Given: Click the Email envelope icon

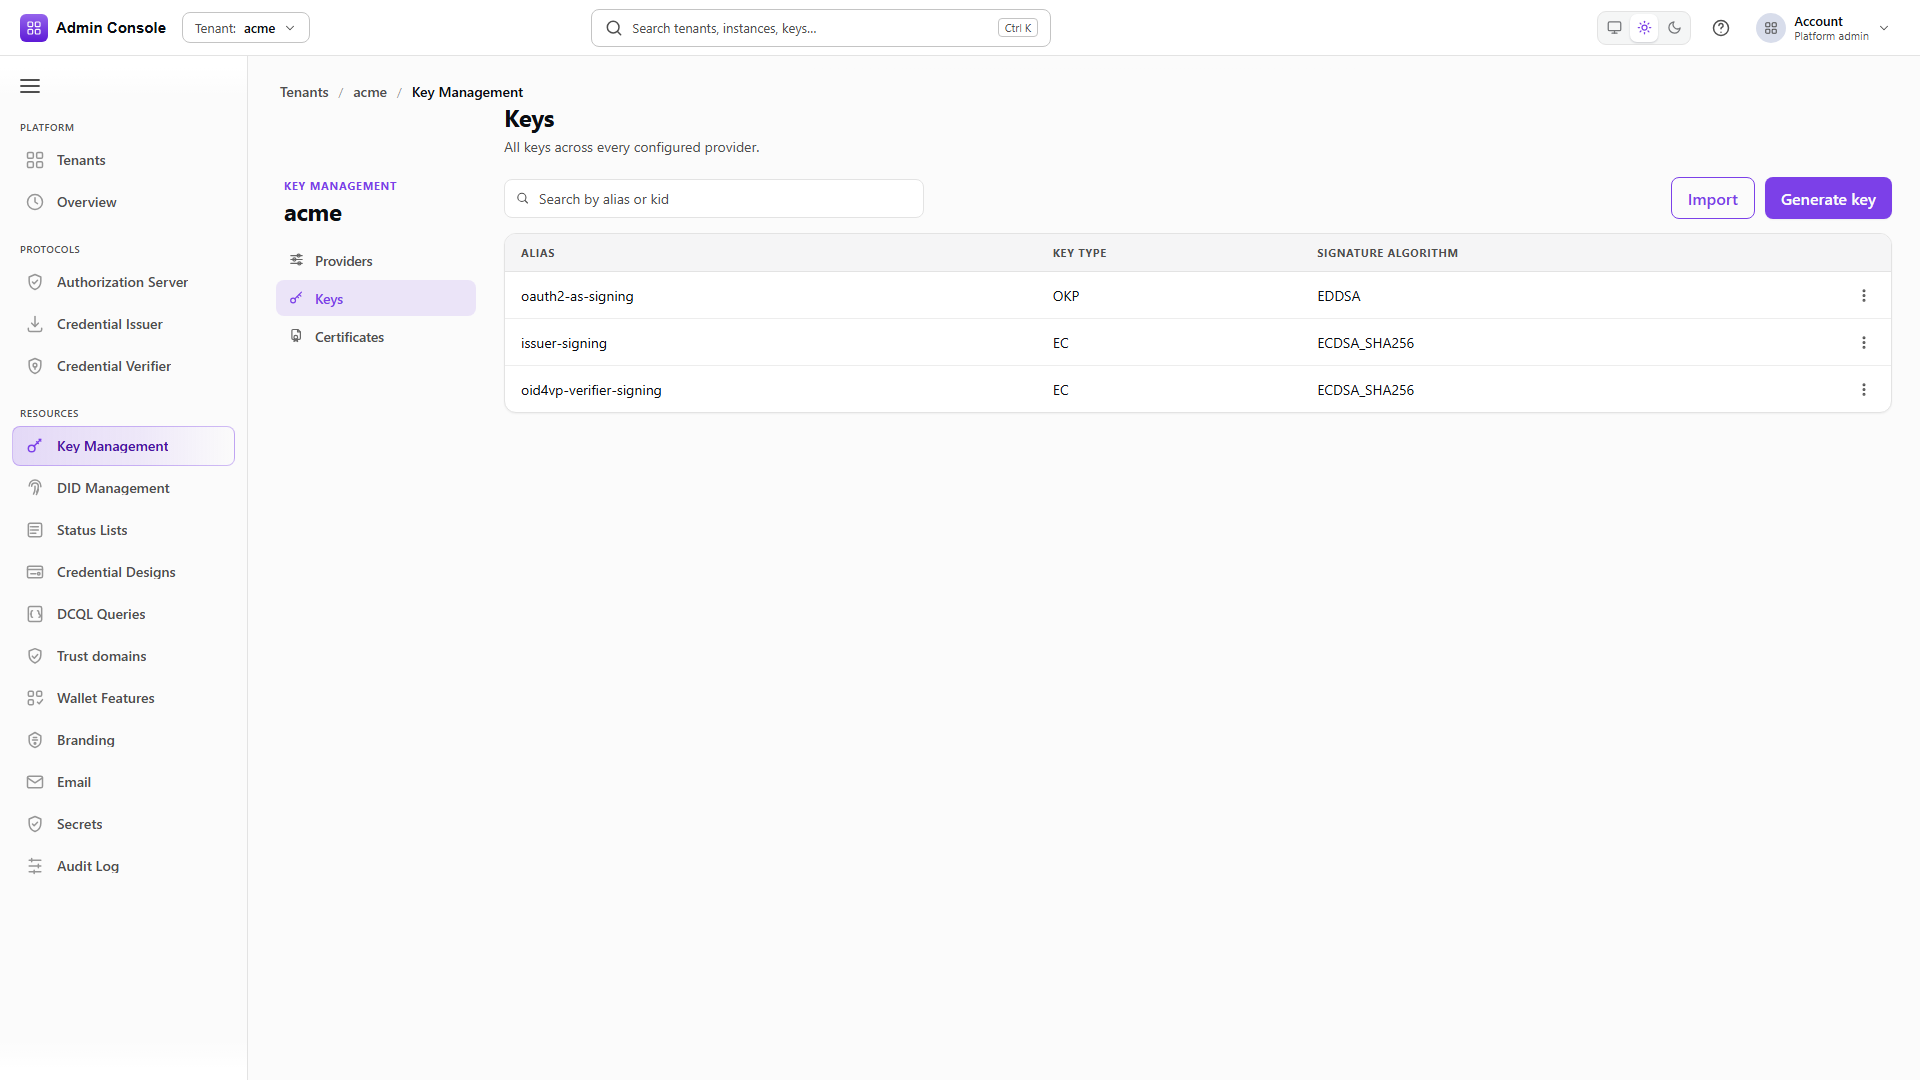Looking at the screenshot, I should click(35, 782).
